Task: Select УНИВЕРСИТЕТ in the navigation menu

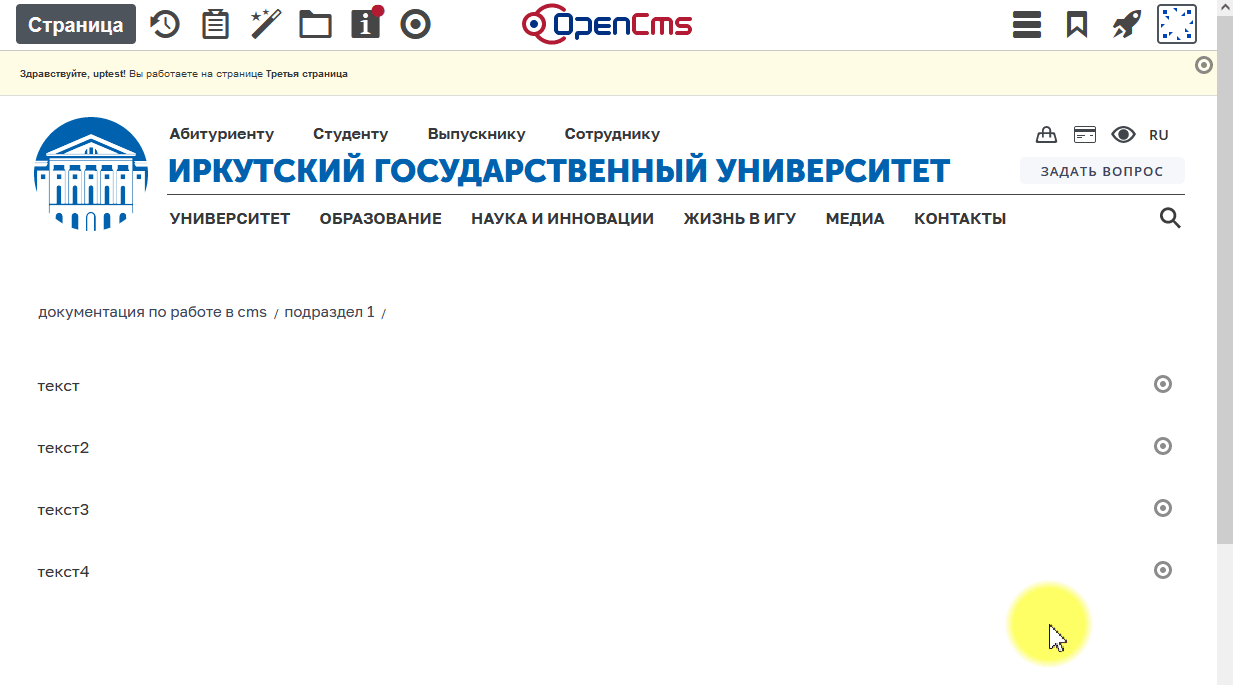Action: [x=229, y=217]
